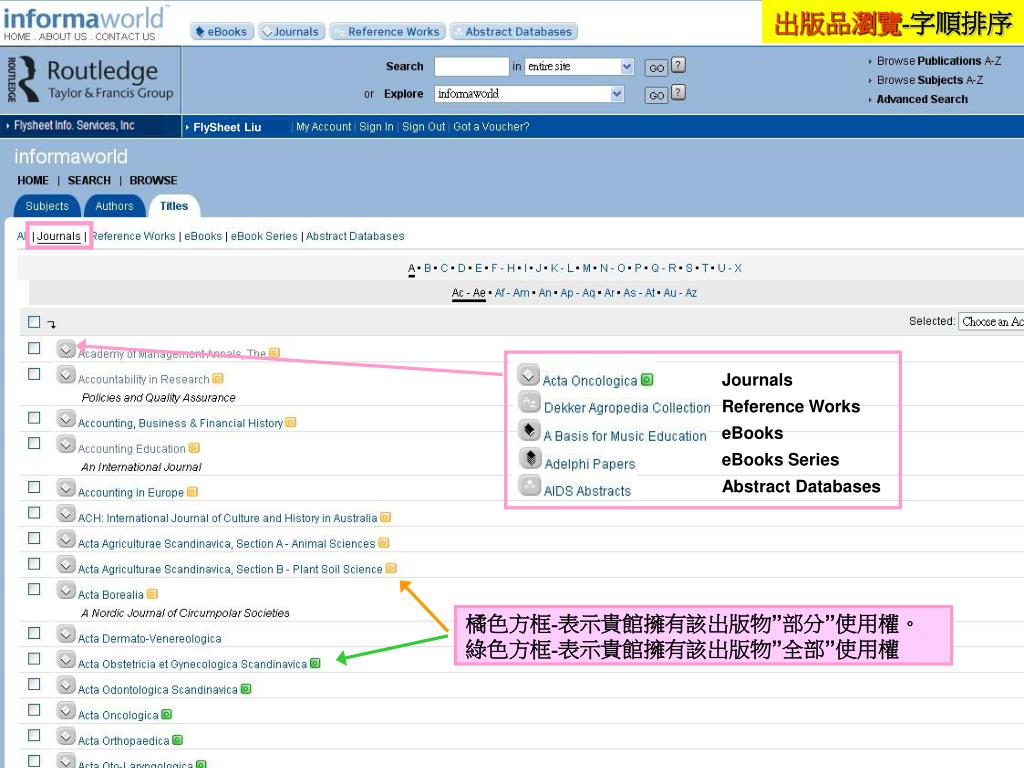Click the informaworld logo at top left
Viewport: 1024px width, 768px height.
tap(84, 18)
